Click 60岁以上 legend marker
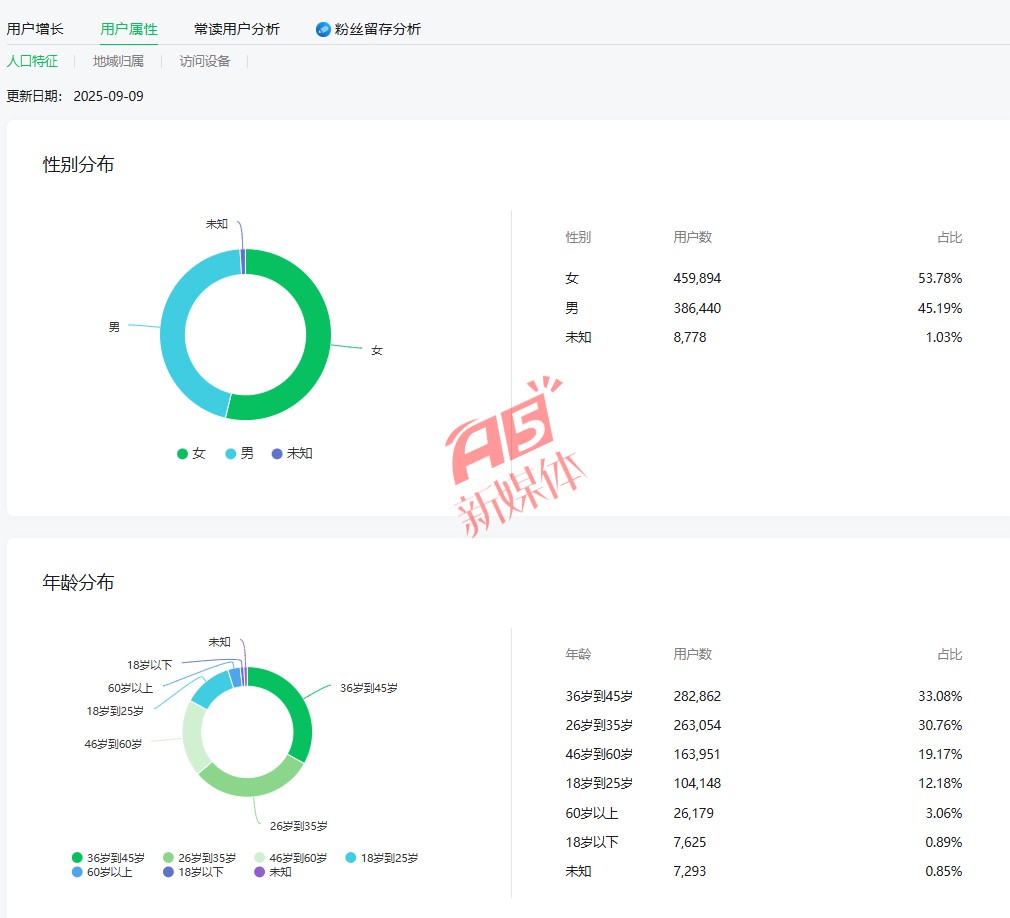Screen dimensions: 1010x918 (77, 872)
